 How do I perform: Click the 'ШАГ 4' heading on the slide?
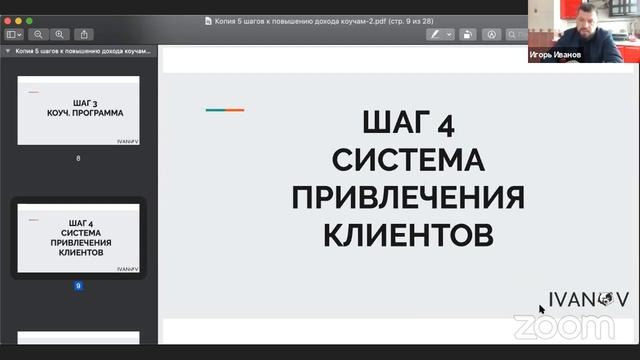[x=409, y=123]
